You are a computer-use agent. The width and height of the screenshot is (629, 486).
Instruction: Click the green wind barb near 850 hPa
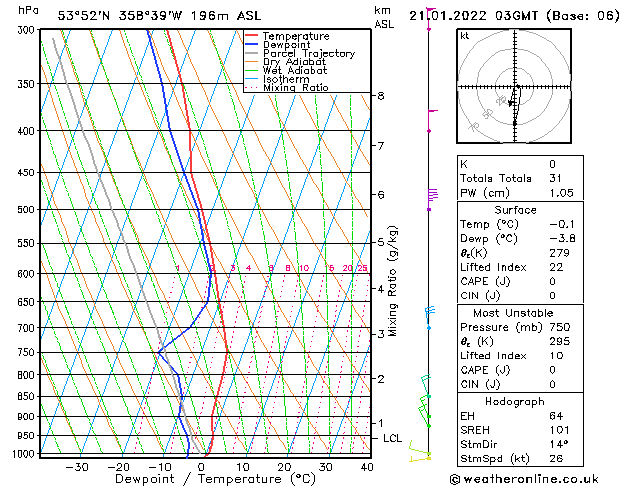pyautogui.click(x=425, y=405)
